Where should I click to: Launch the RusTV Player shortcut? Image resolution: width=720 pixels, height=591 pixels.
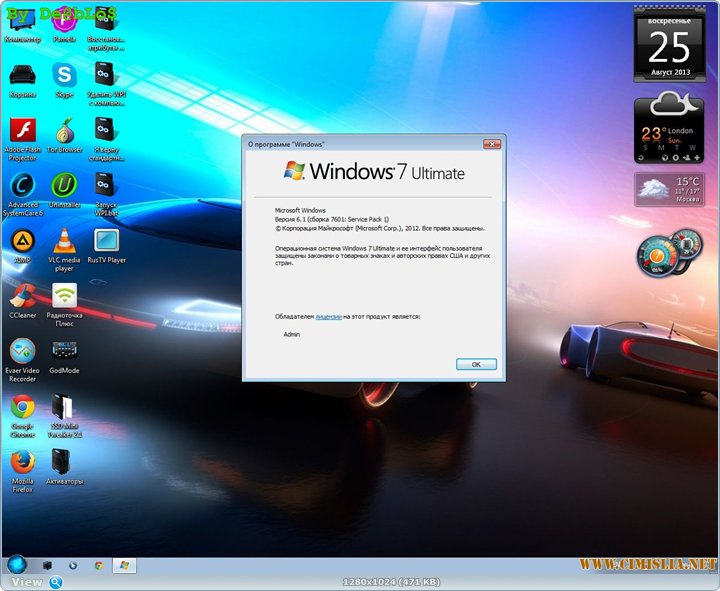click(x=106, y=241)
